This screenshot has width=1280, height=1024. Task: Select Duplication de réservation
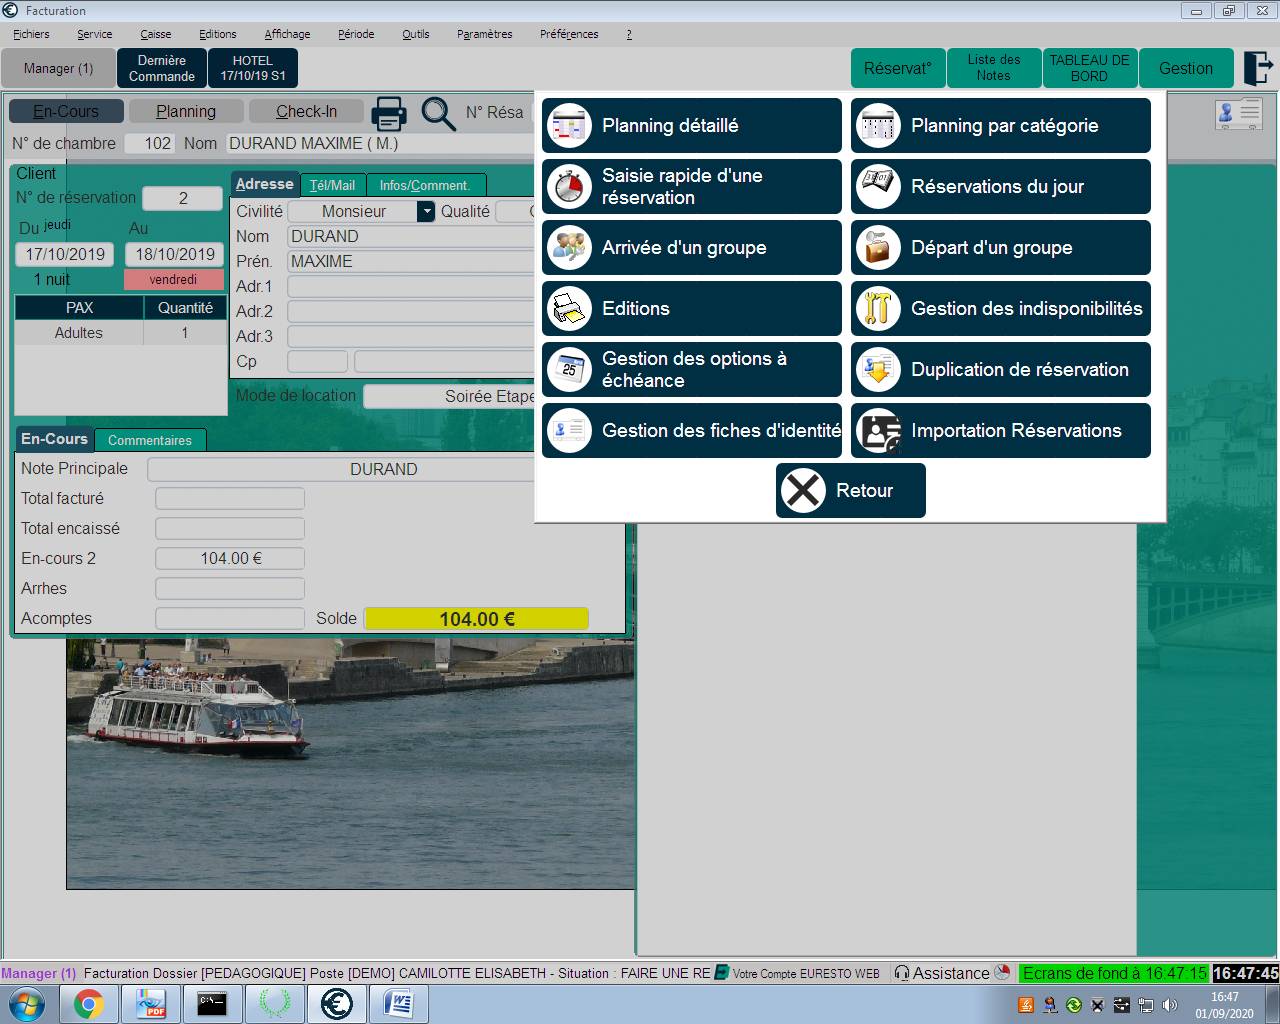pyautogui.click(x=1001, y=370)
